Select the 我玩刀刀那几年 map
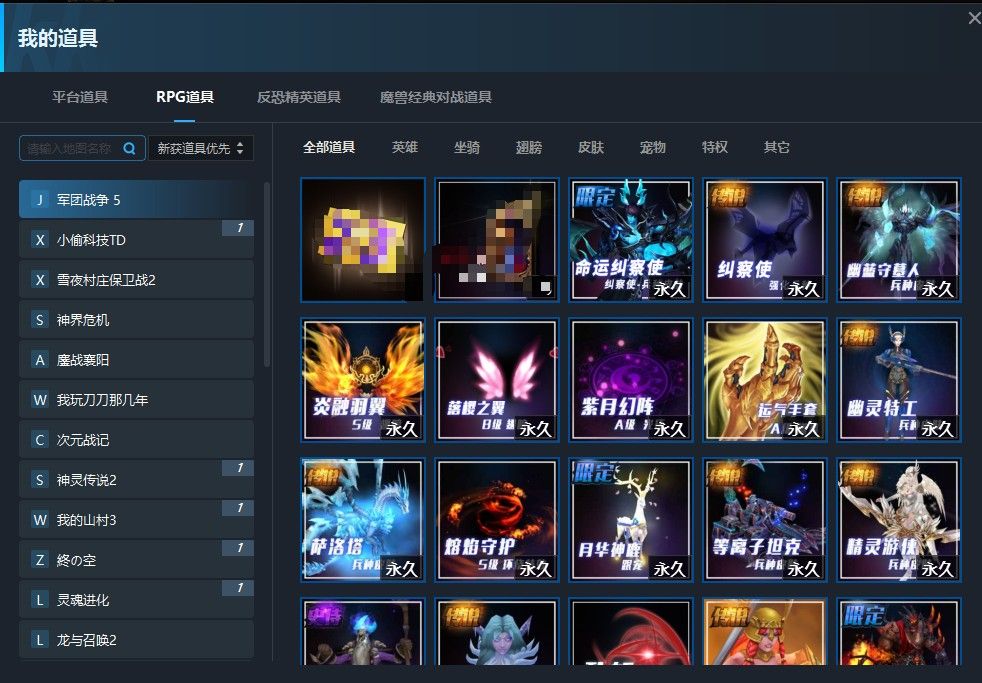This screenshot has height=683, width=982. (x=137, y=400)
